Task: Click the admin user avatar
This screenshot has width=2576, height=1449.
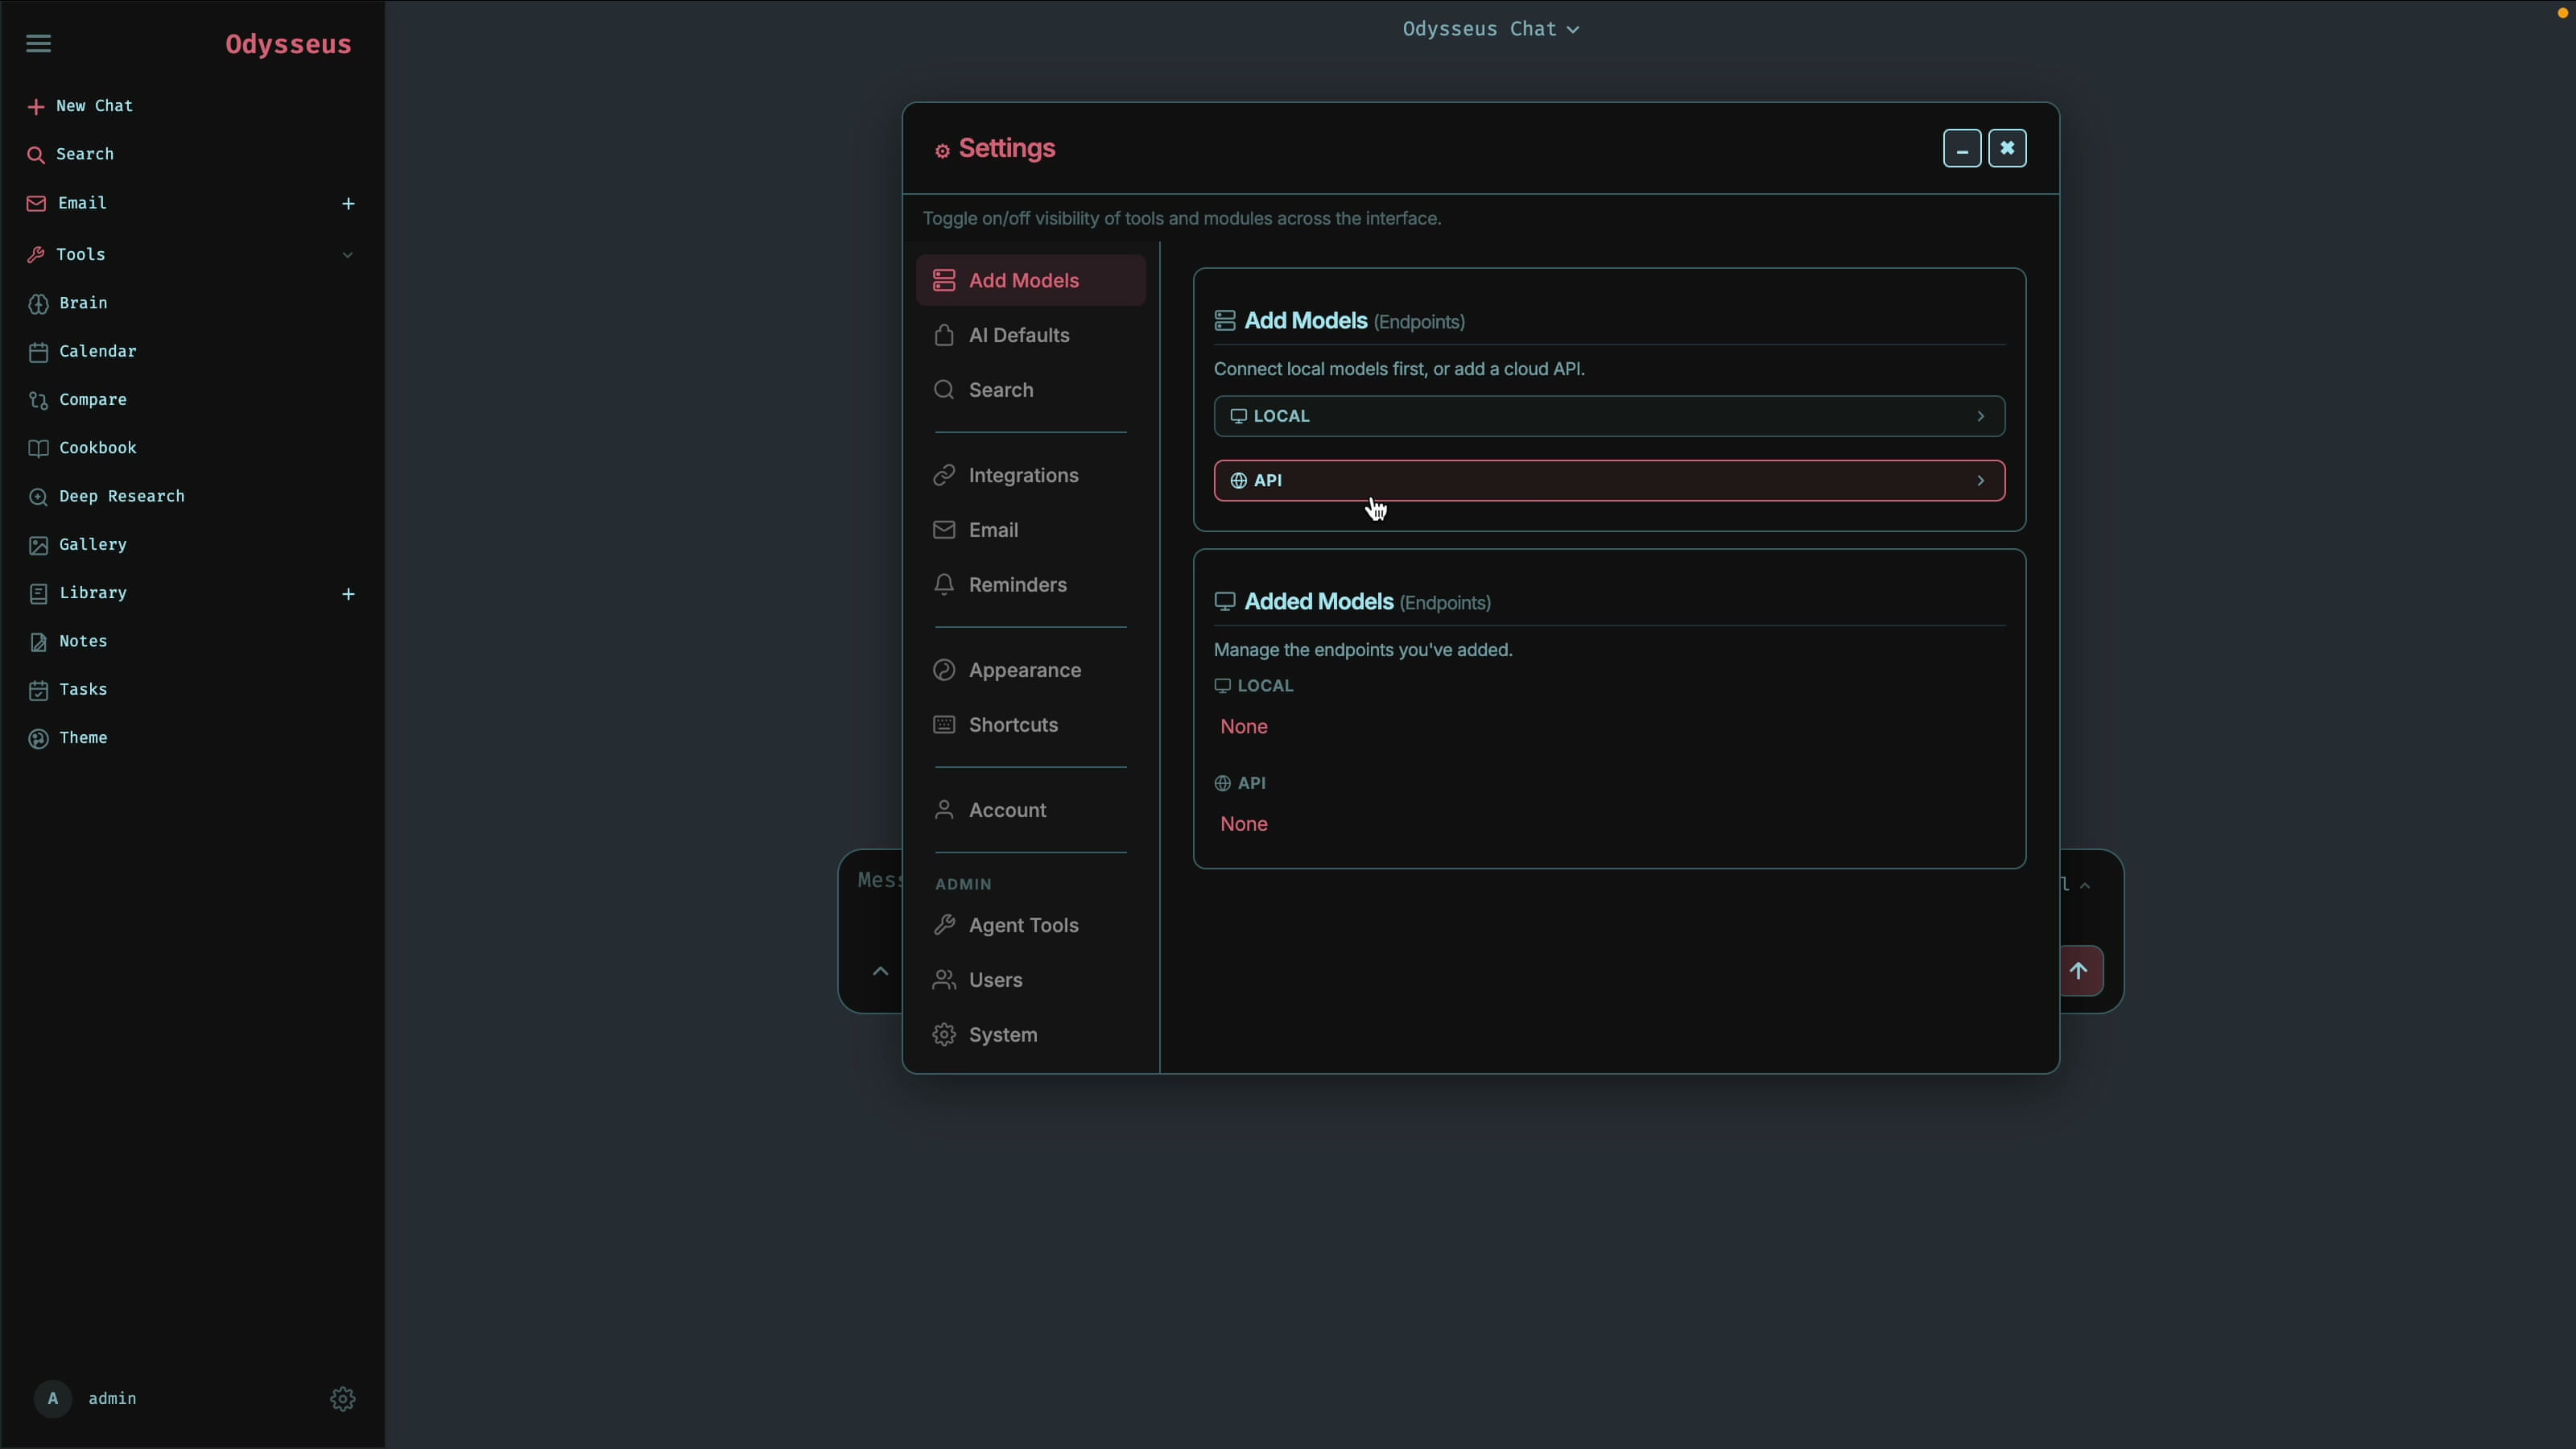Action: tap(53, 1398)
